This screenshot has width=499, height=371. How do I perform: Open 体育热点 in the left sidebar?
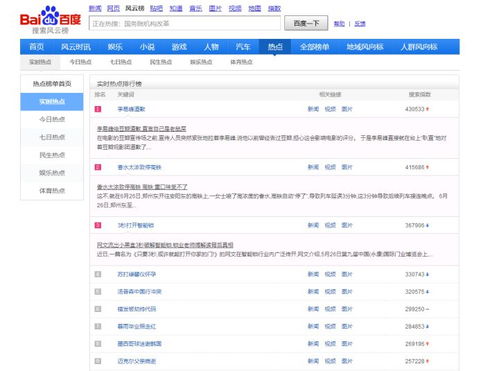pyautogui.click(x=52, y=191)
